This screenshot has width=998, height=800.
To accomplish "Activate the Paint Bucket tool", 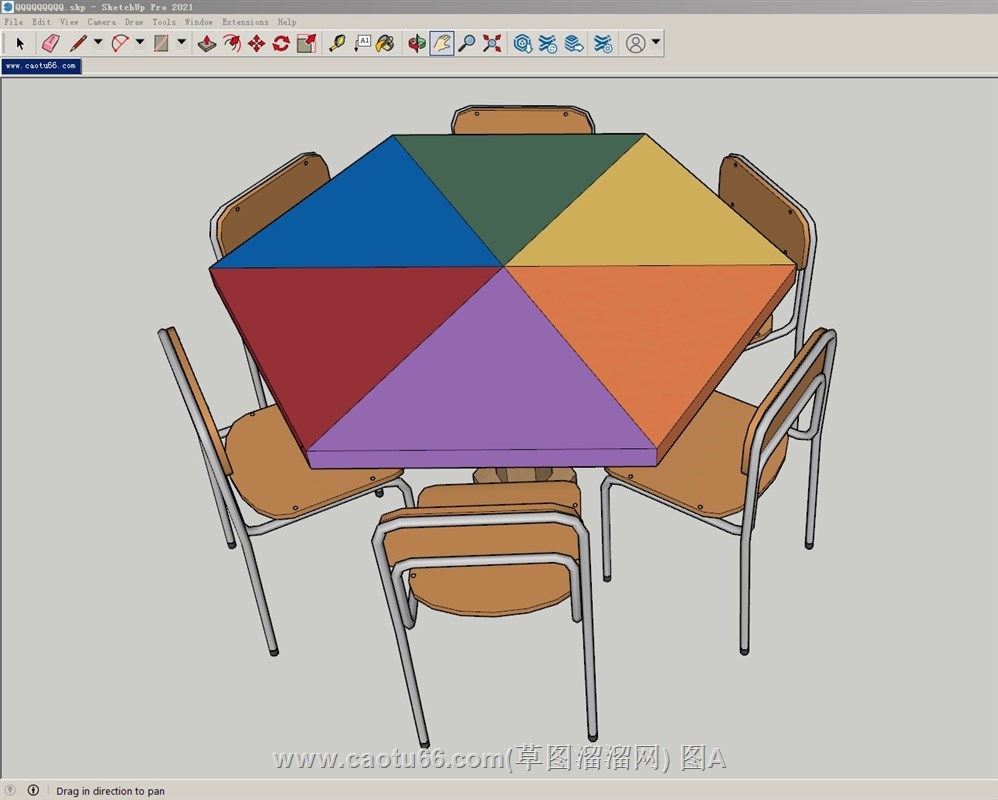I will coord(386,43).
